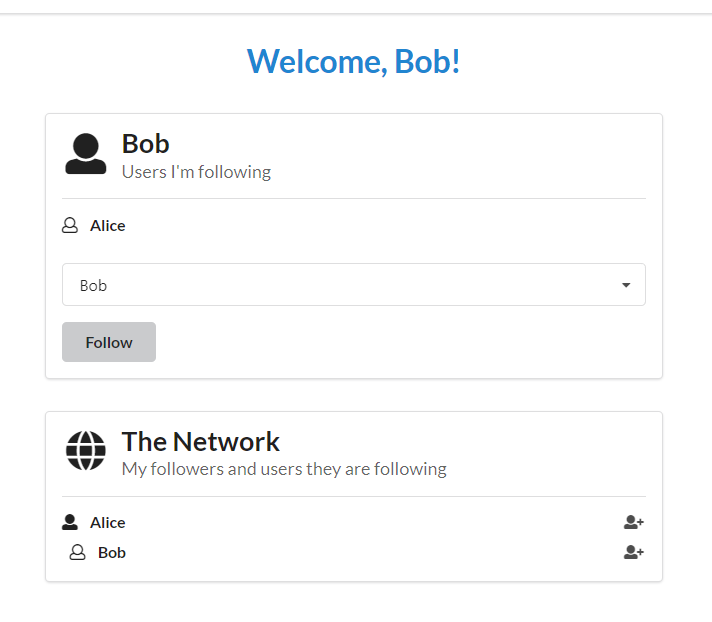The height and width of the screenshot is (622, 712).
Task: Click the divider line under The Network header
Action: 354,496
